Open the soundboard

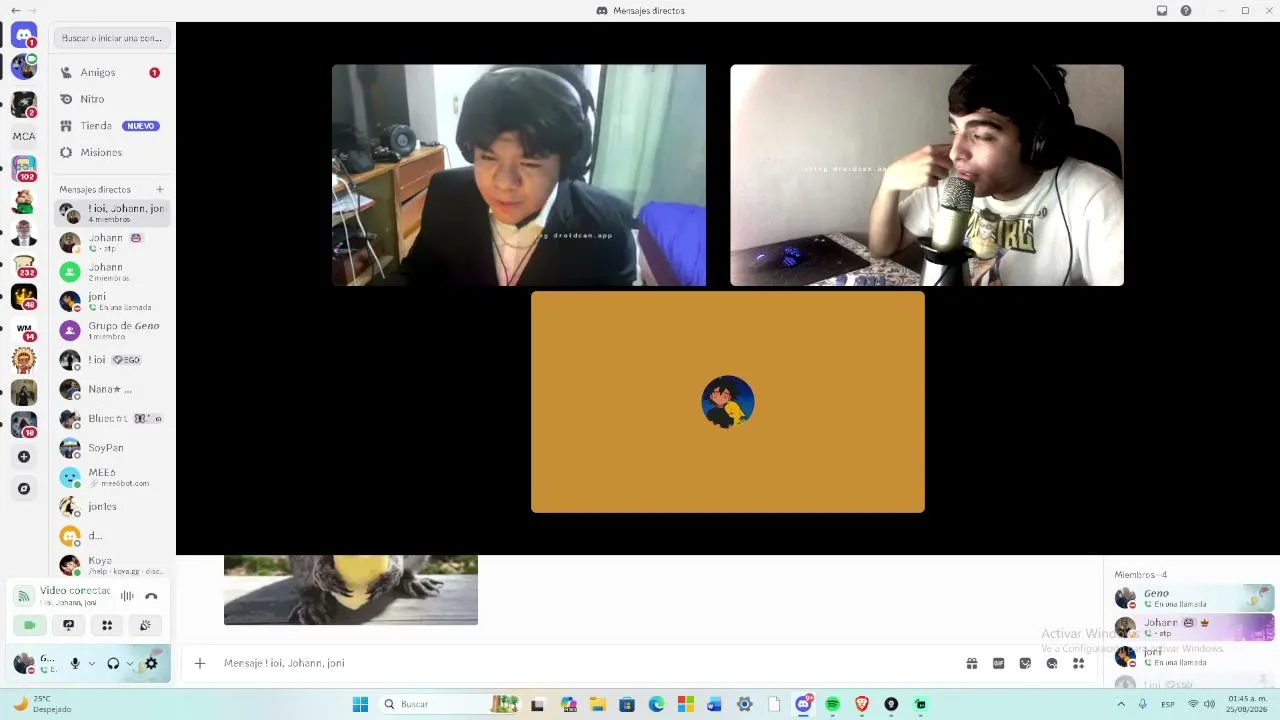pos(145,625)
